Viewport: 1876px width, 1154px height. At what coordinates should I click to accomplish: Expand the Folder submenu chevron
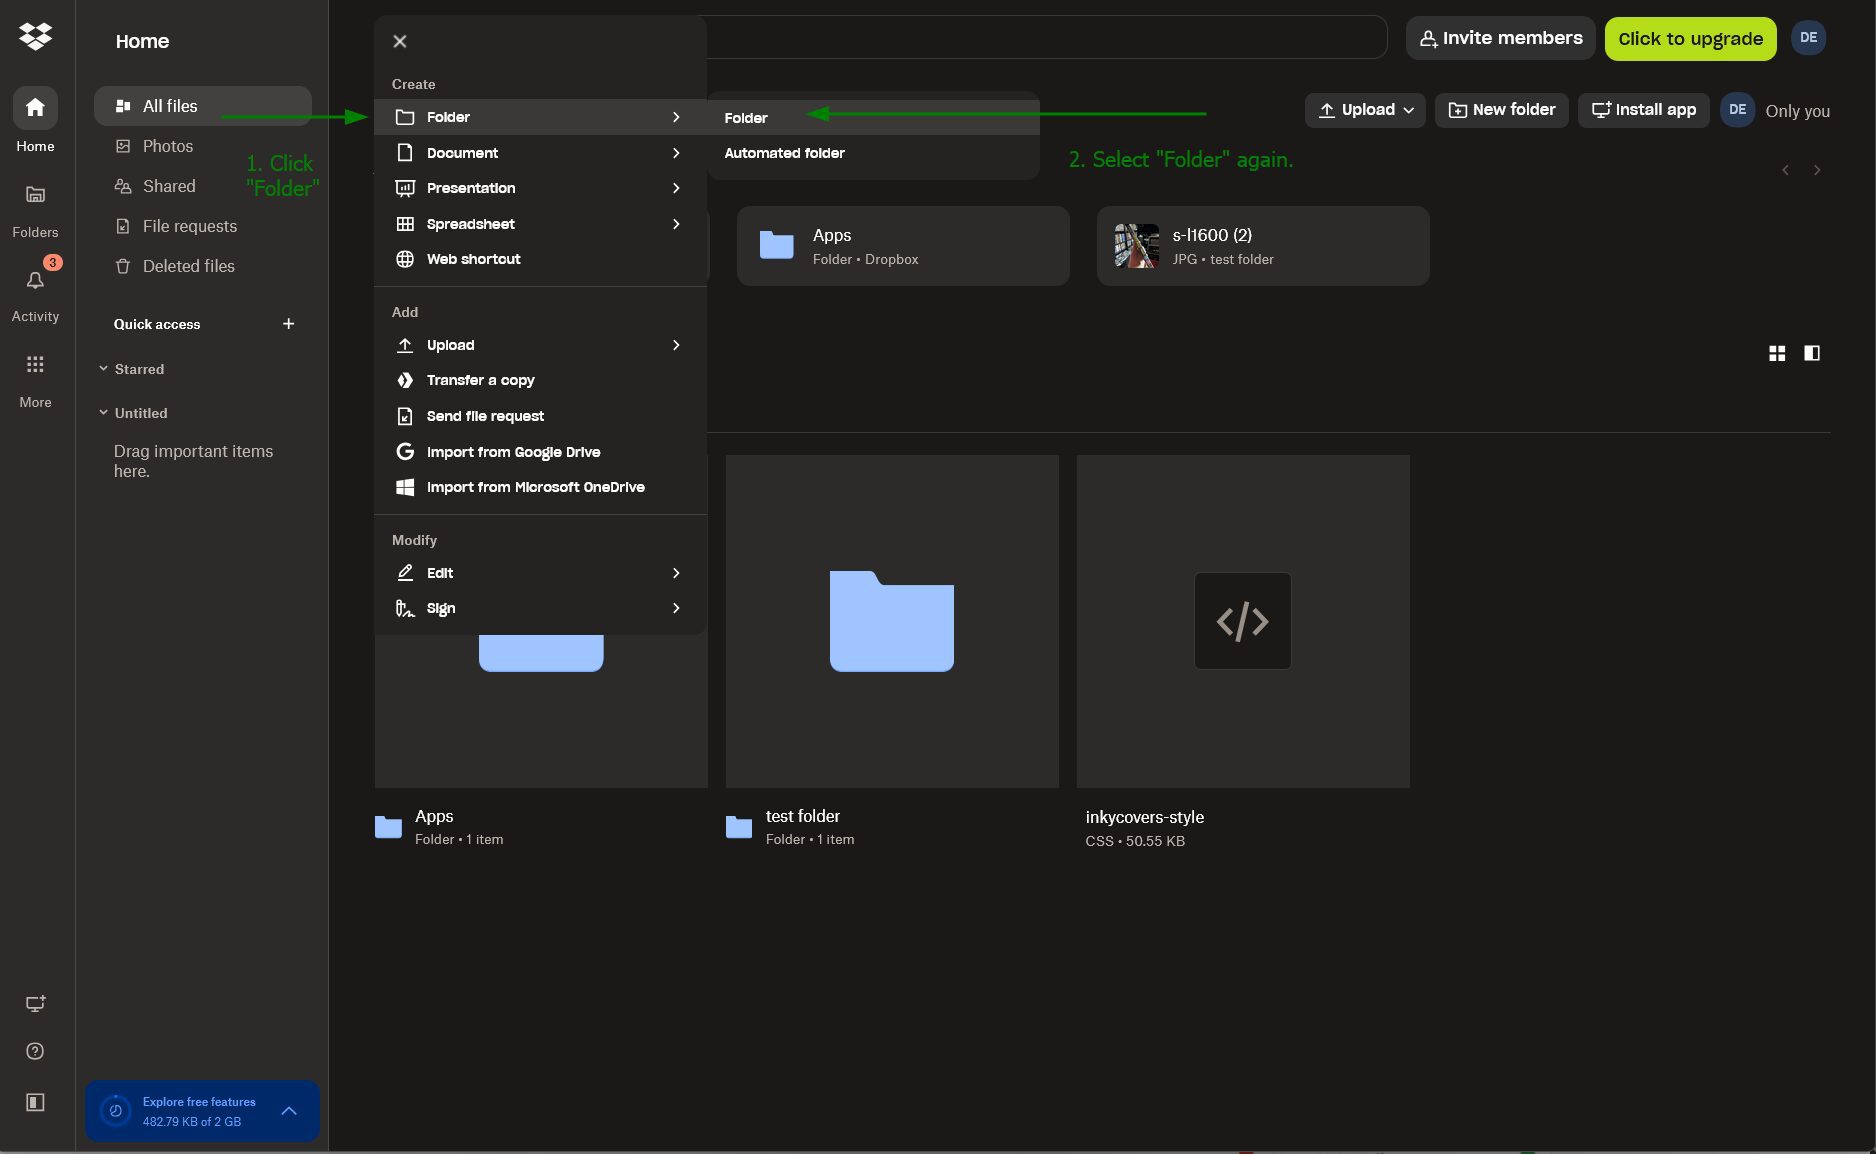click(676, 117)
